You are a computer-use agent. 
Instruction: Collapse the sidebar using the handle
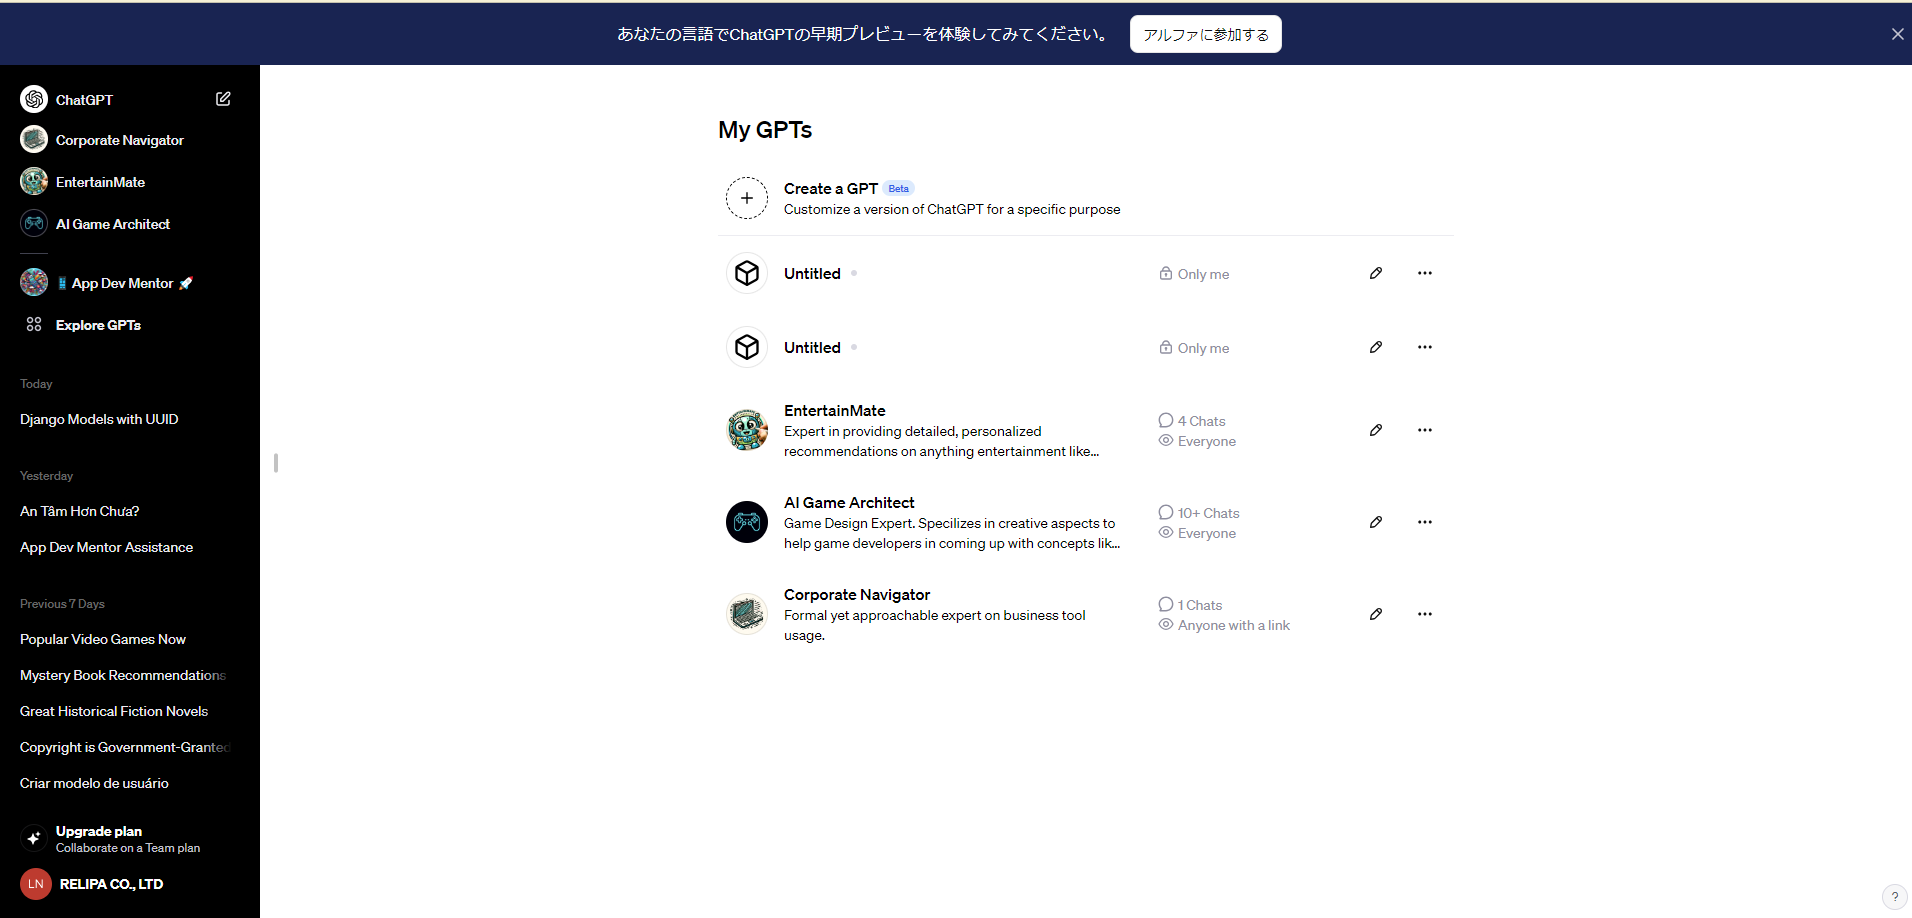click(275, 462)
